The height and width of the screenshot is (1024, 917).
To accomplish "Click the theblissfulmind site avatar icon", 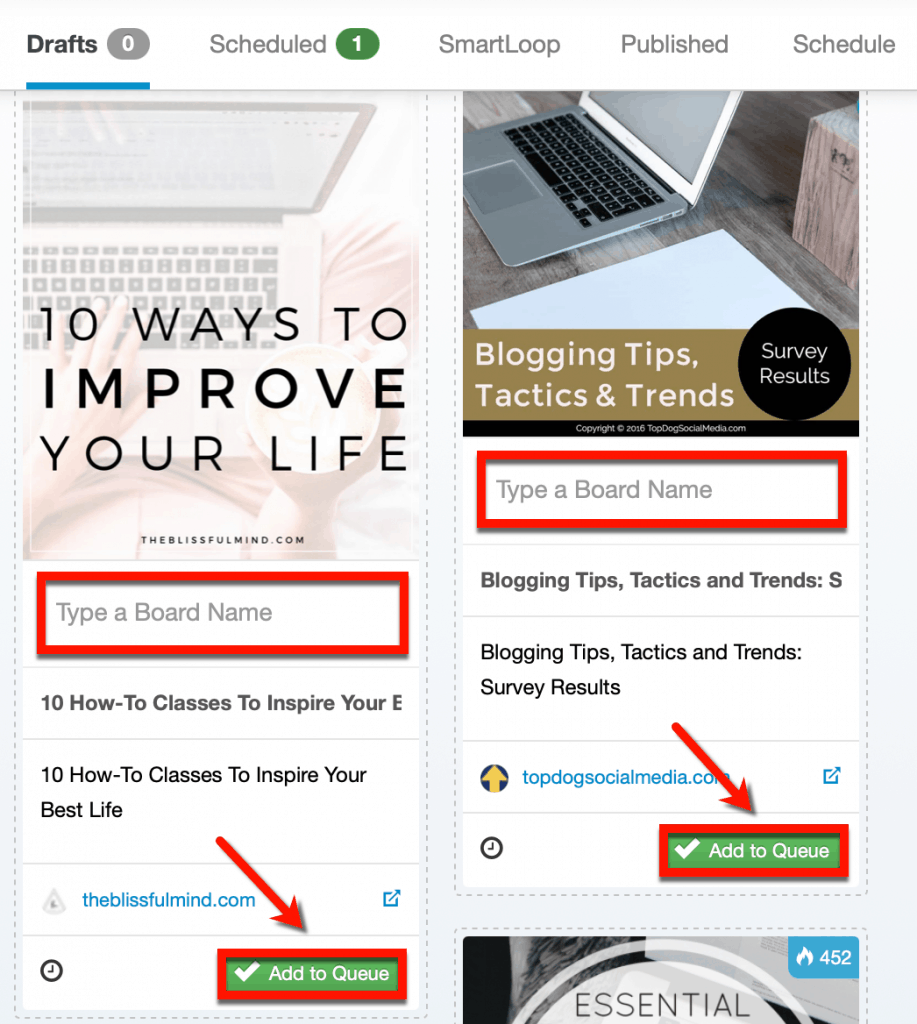I will [x=54, y=901].
